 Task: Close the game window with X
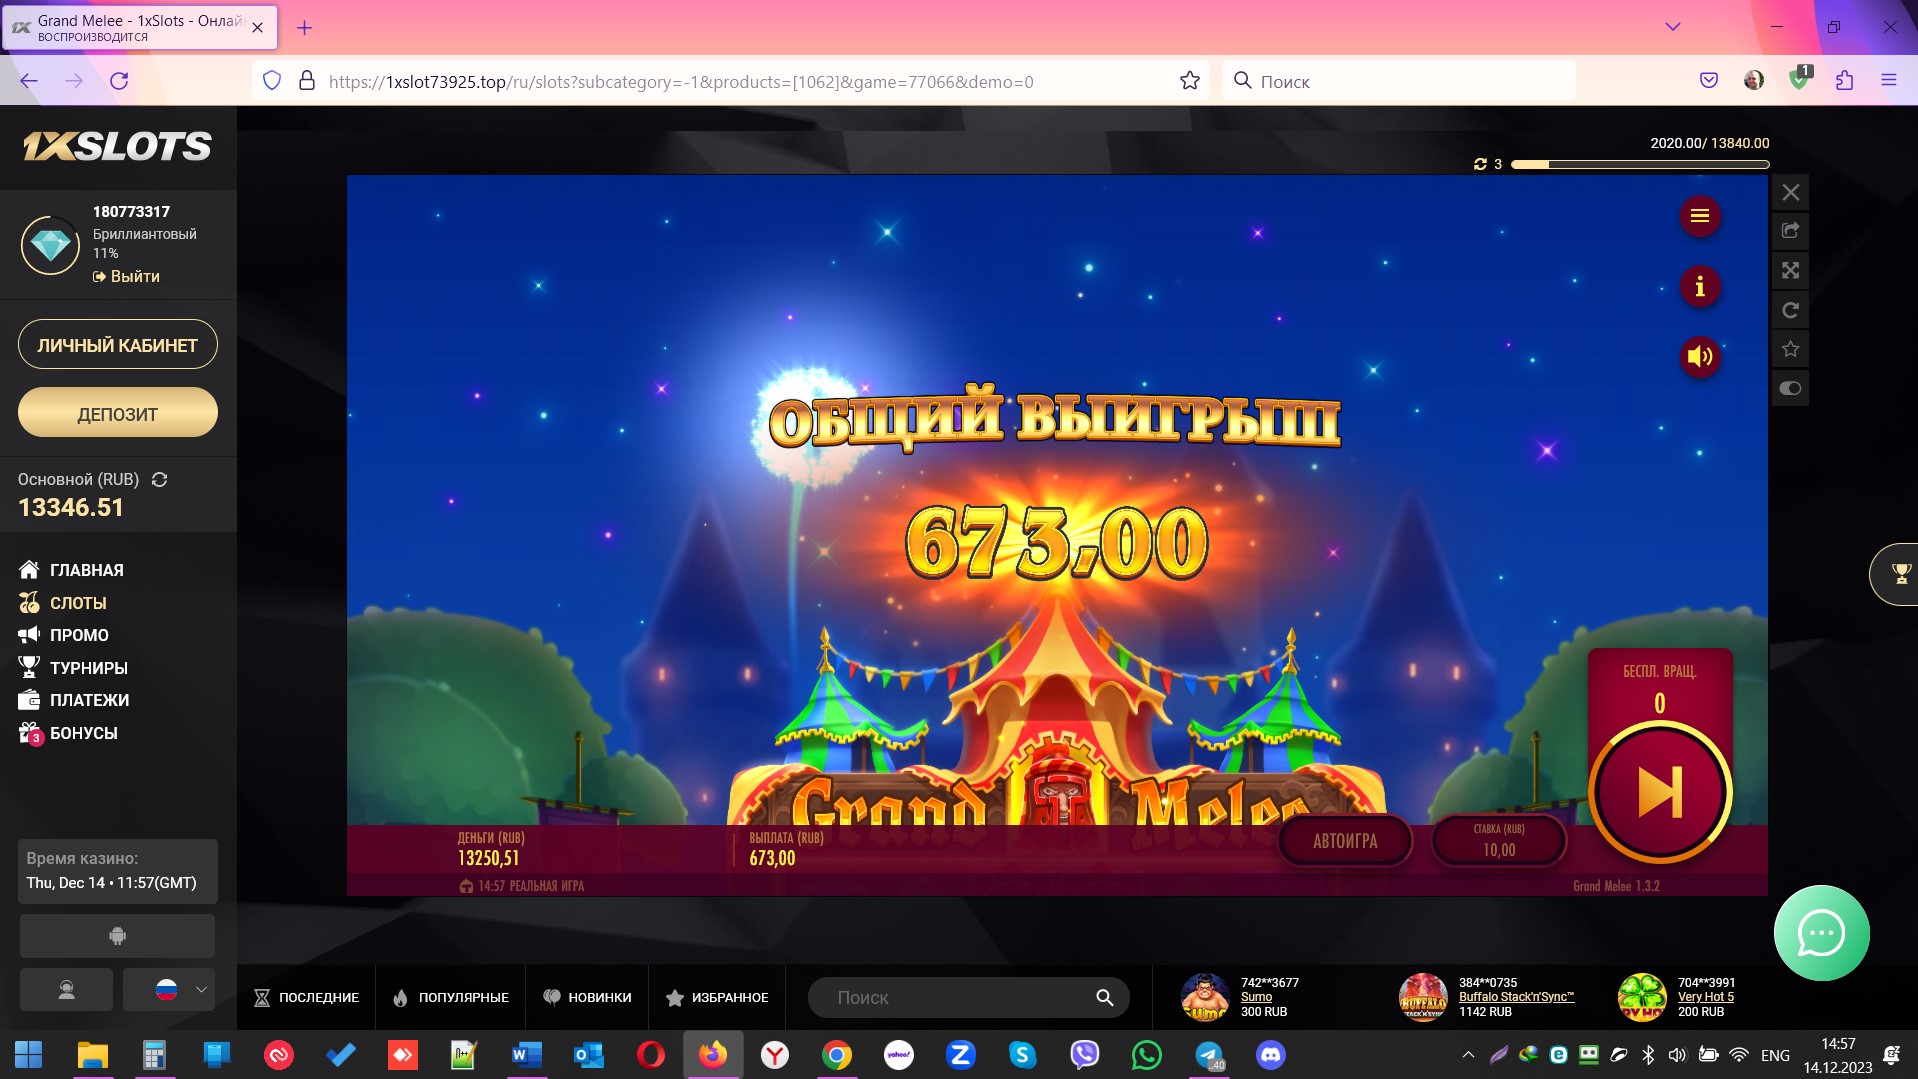click(x=1790, y=192)
